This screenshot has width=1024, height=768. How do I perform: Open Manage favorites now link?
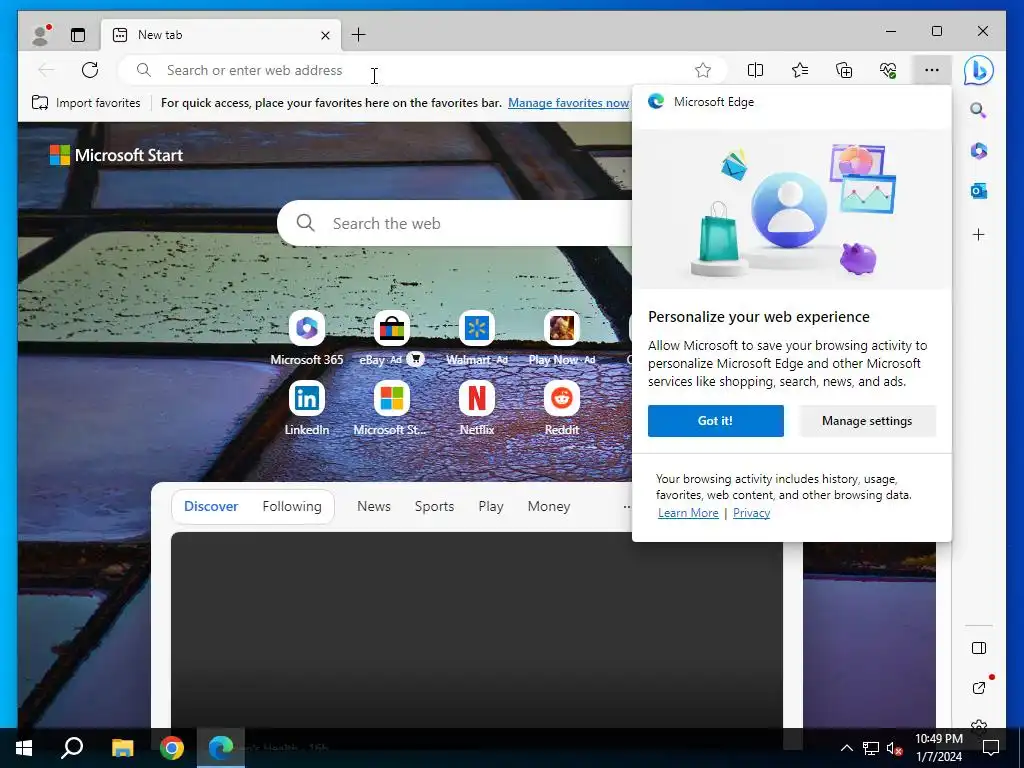point(568,103)
